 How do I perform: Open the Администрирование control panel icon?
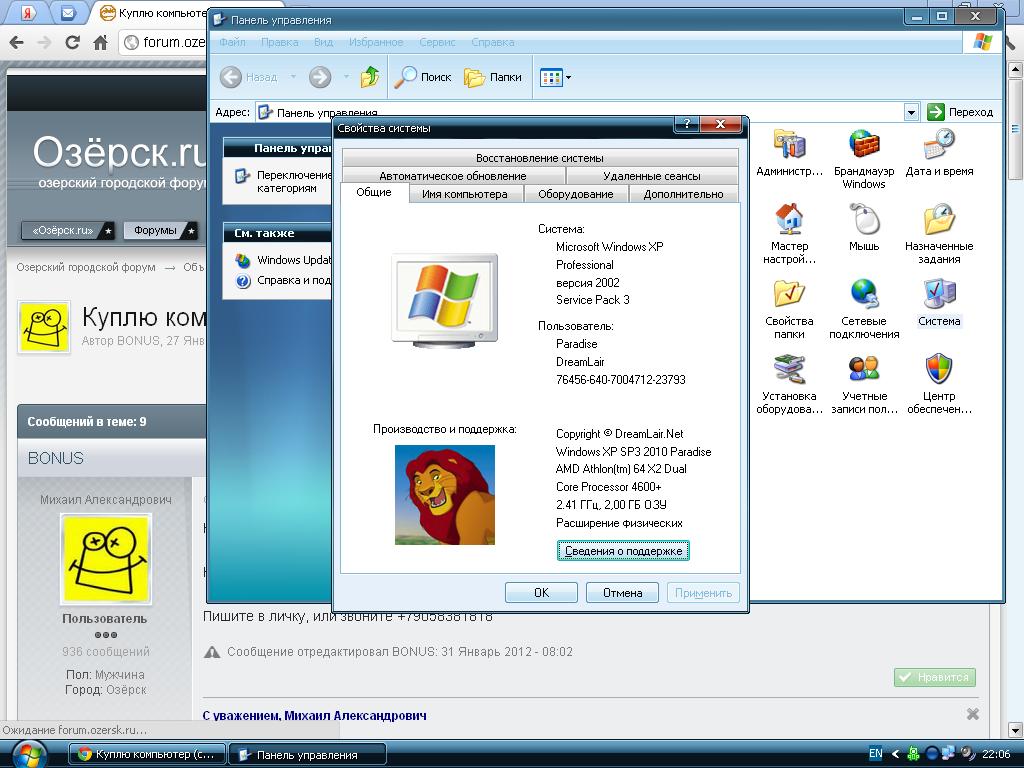789,152
